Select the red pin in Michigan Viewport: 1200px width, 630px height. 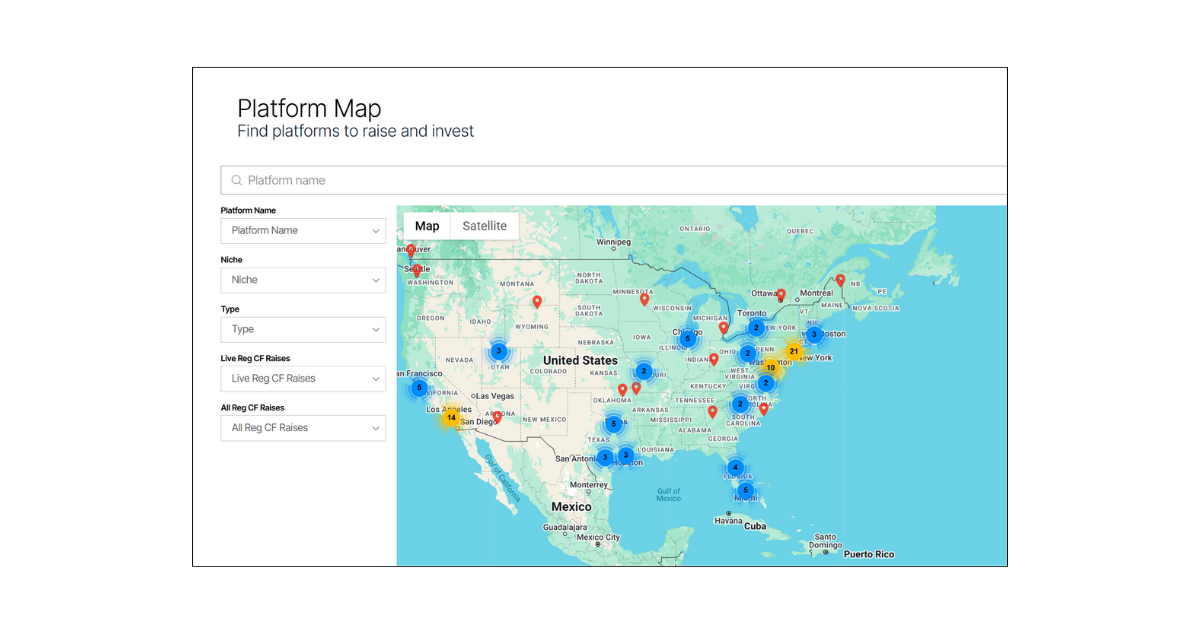point(724,327)
